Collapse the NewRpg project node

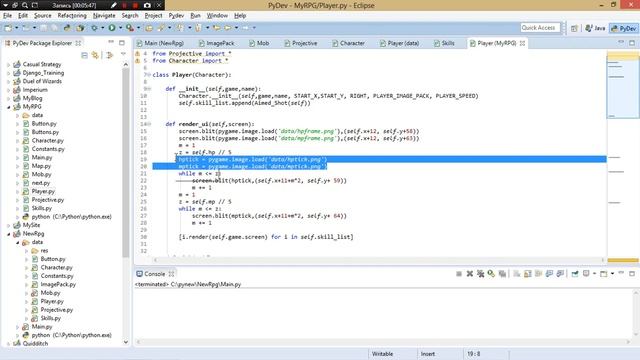[x=9, y=234]
